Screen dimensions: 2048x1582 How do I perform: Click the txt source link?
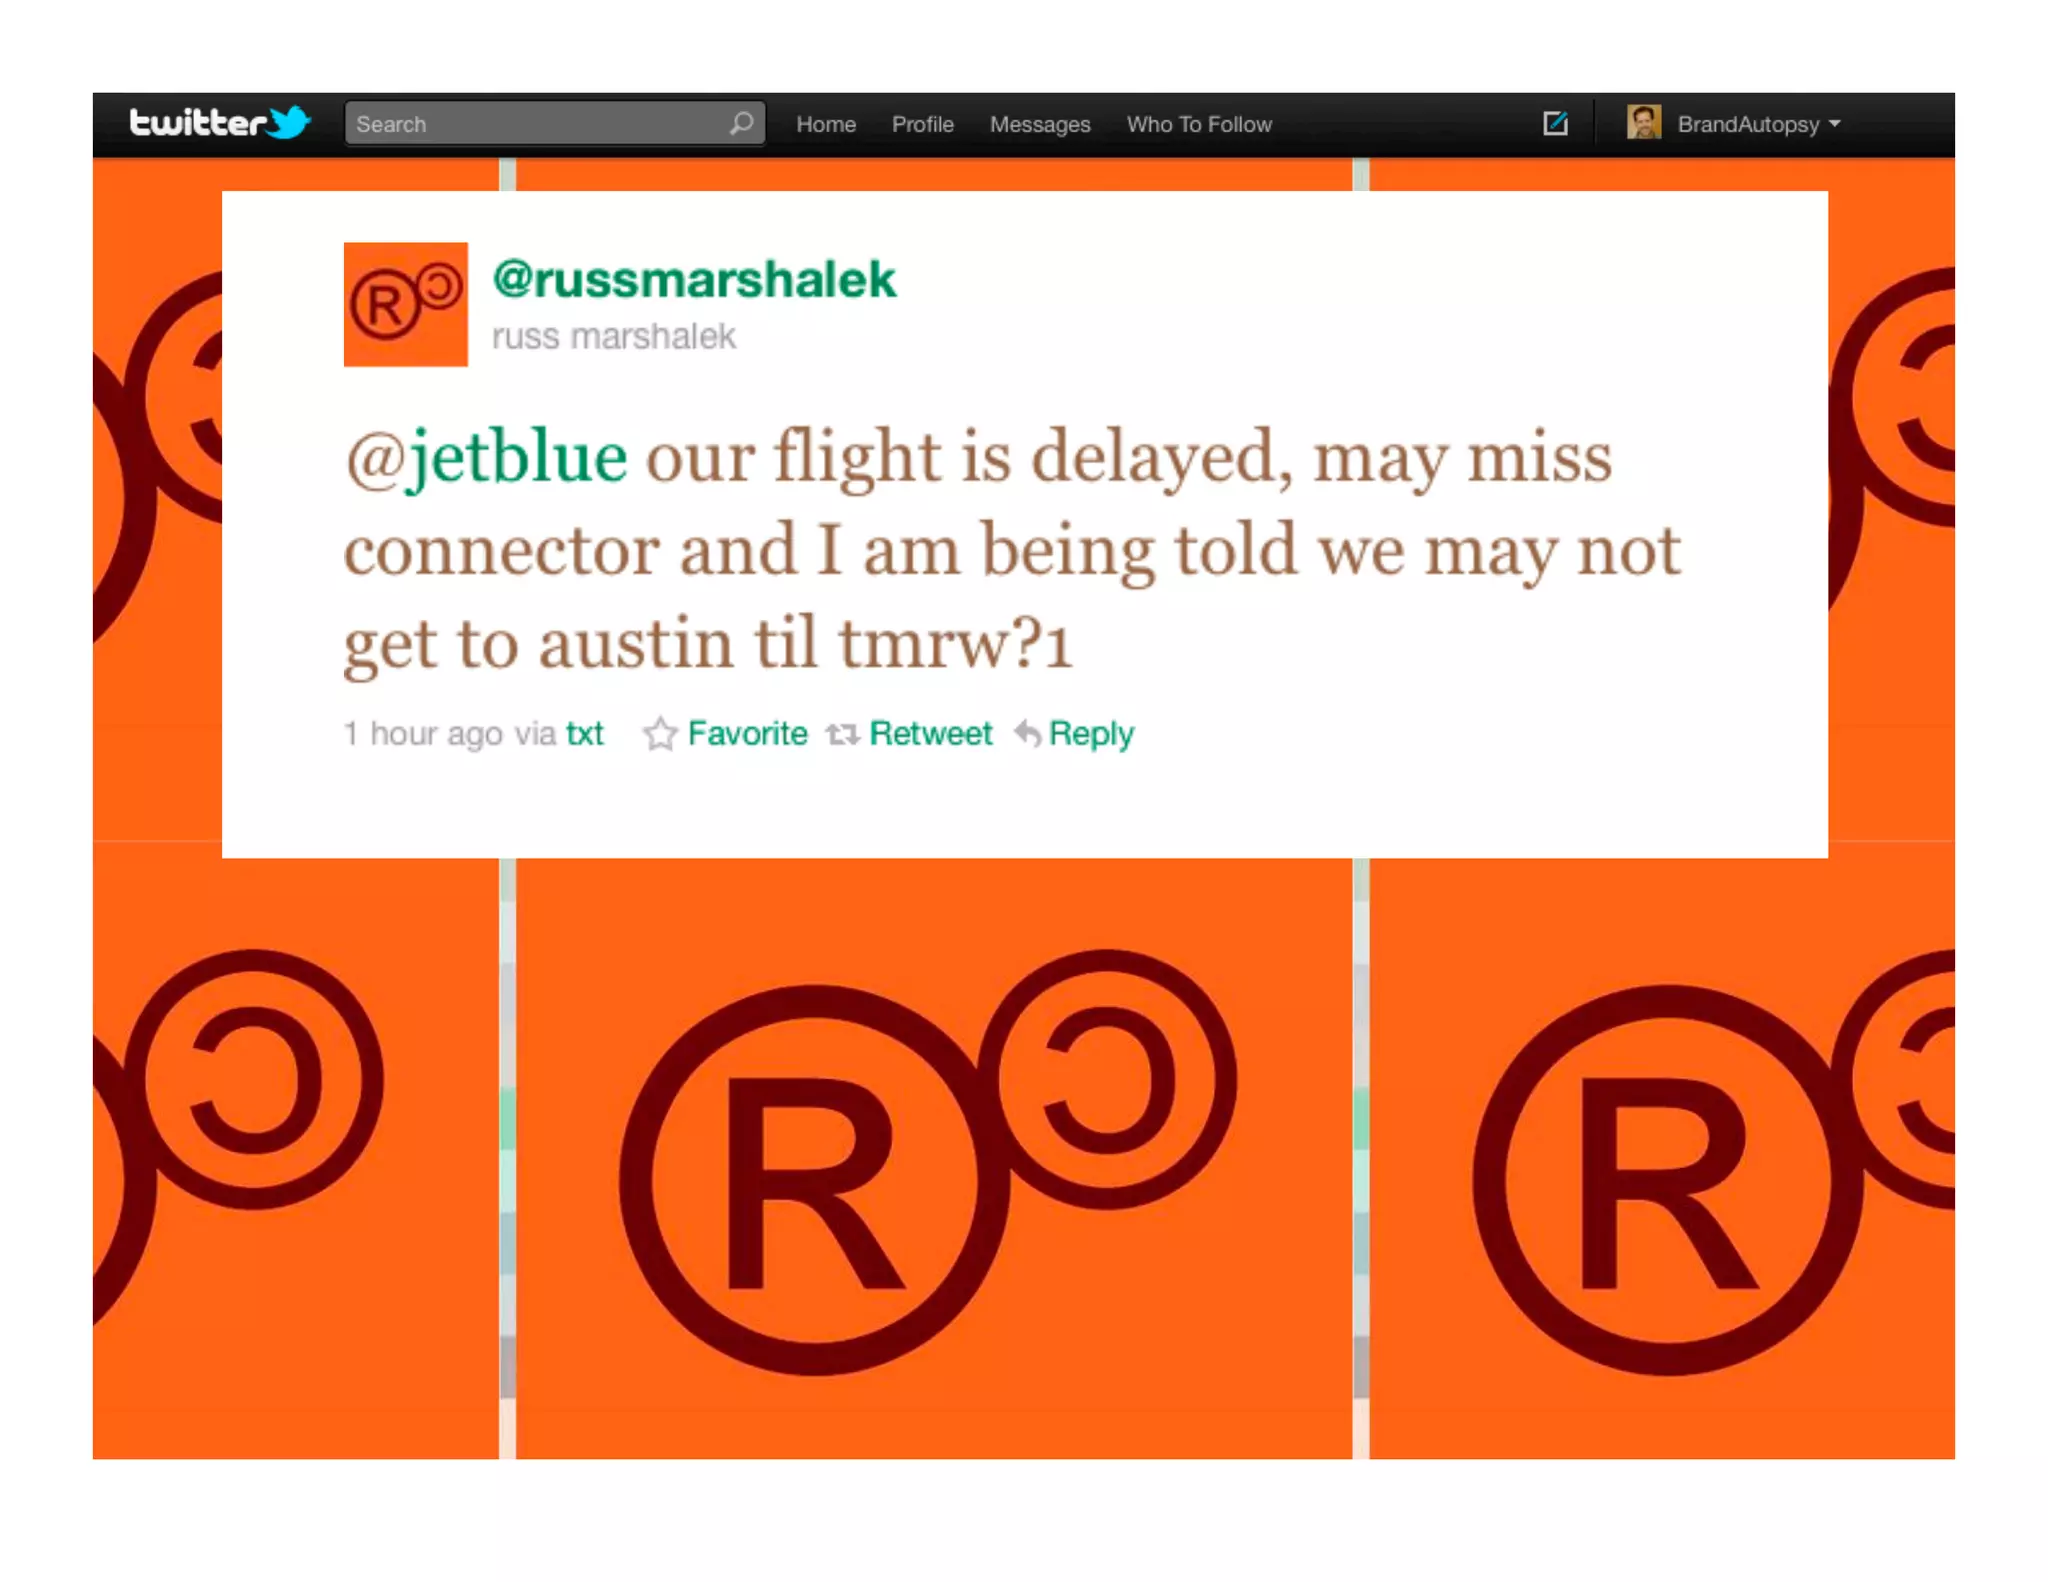[584, 734]
